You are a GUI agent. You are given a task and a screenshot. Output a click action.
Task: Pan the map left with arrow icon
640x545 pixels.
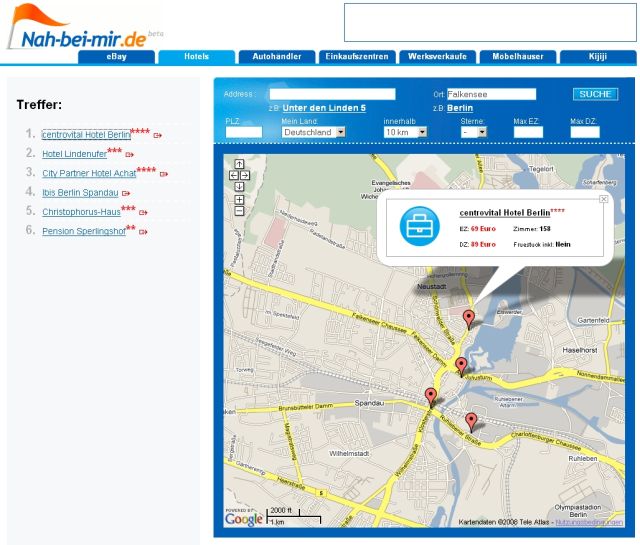click(x=234, y=175)
